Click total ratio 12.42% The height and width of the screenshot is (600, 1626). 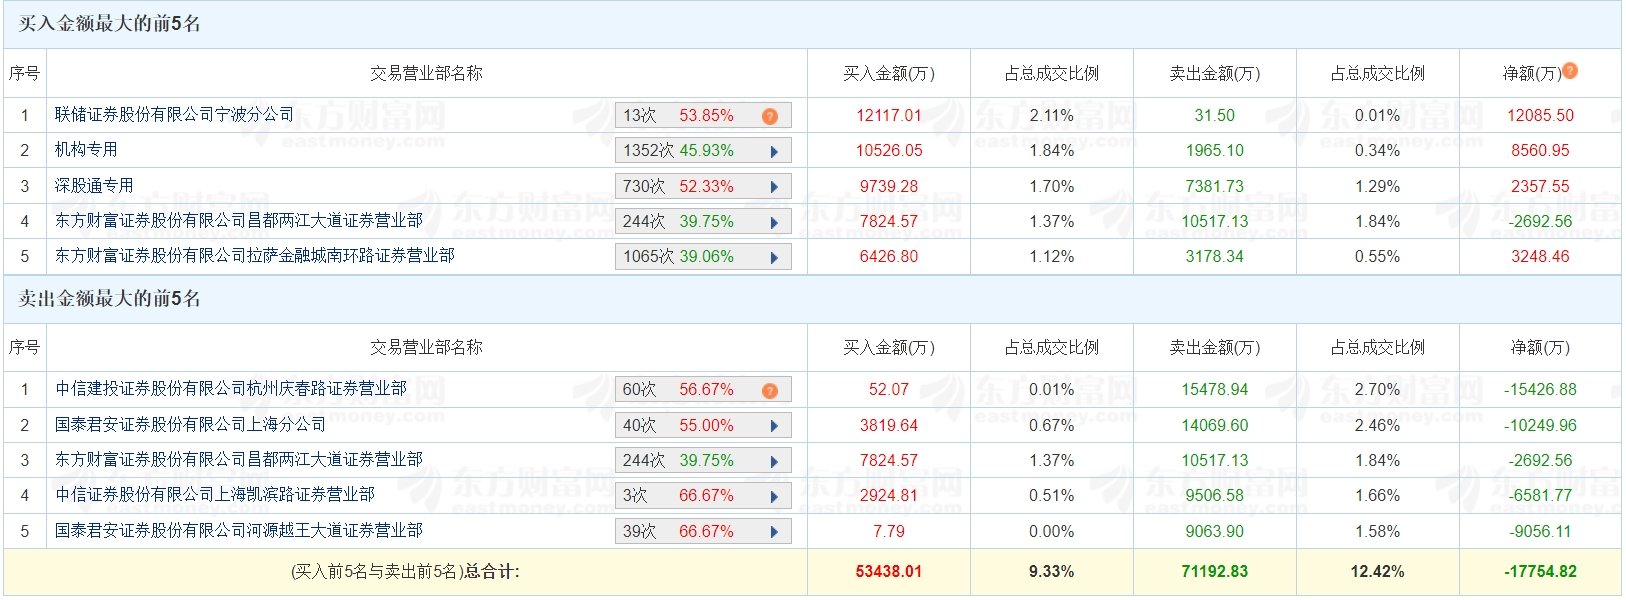pos(1378,572)
